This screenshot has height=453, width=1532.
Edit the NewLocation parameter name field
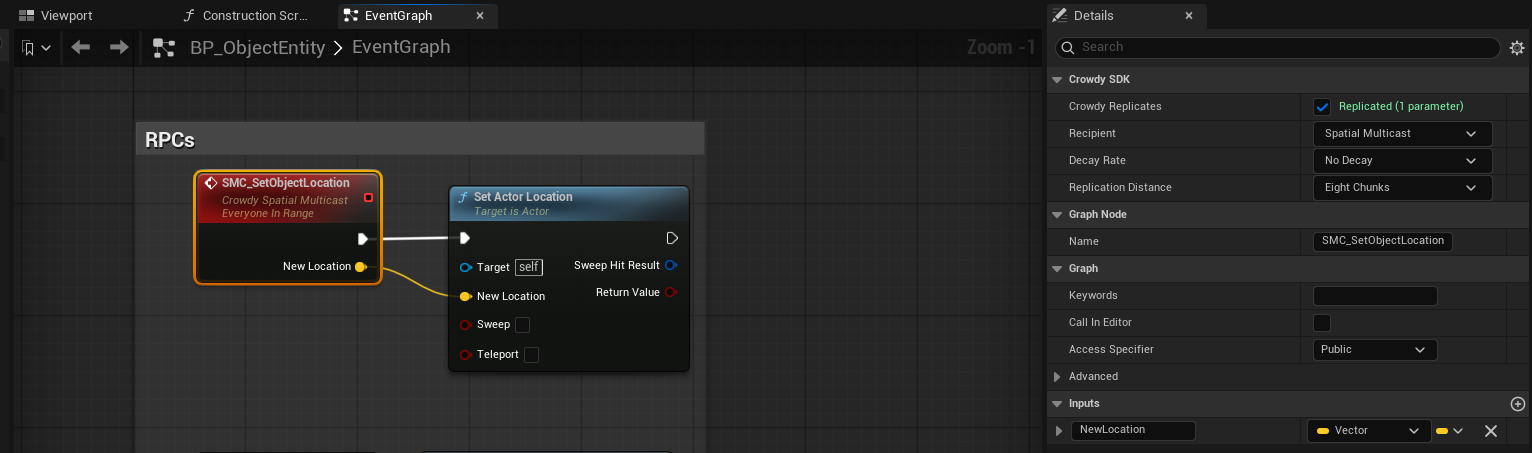(x=1133, y=430)
